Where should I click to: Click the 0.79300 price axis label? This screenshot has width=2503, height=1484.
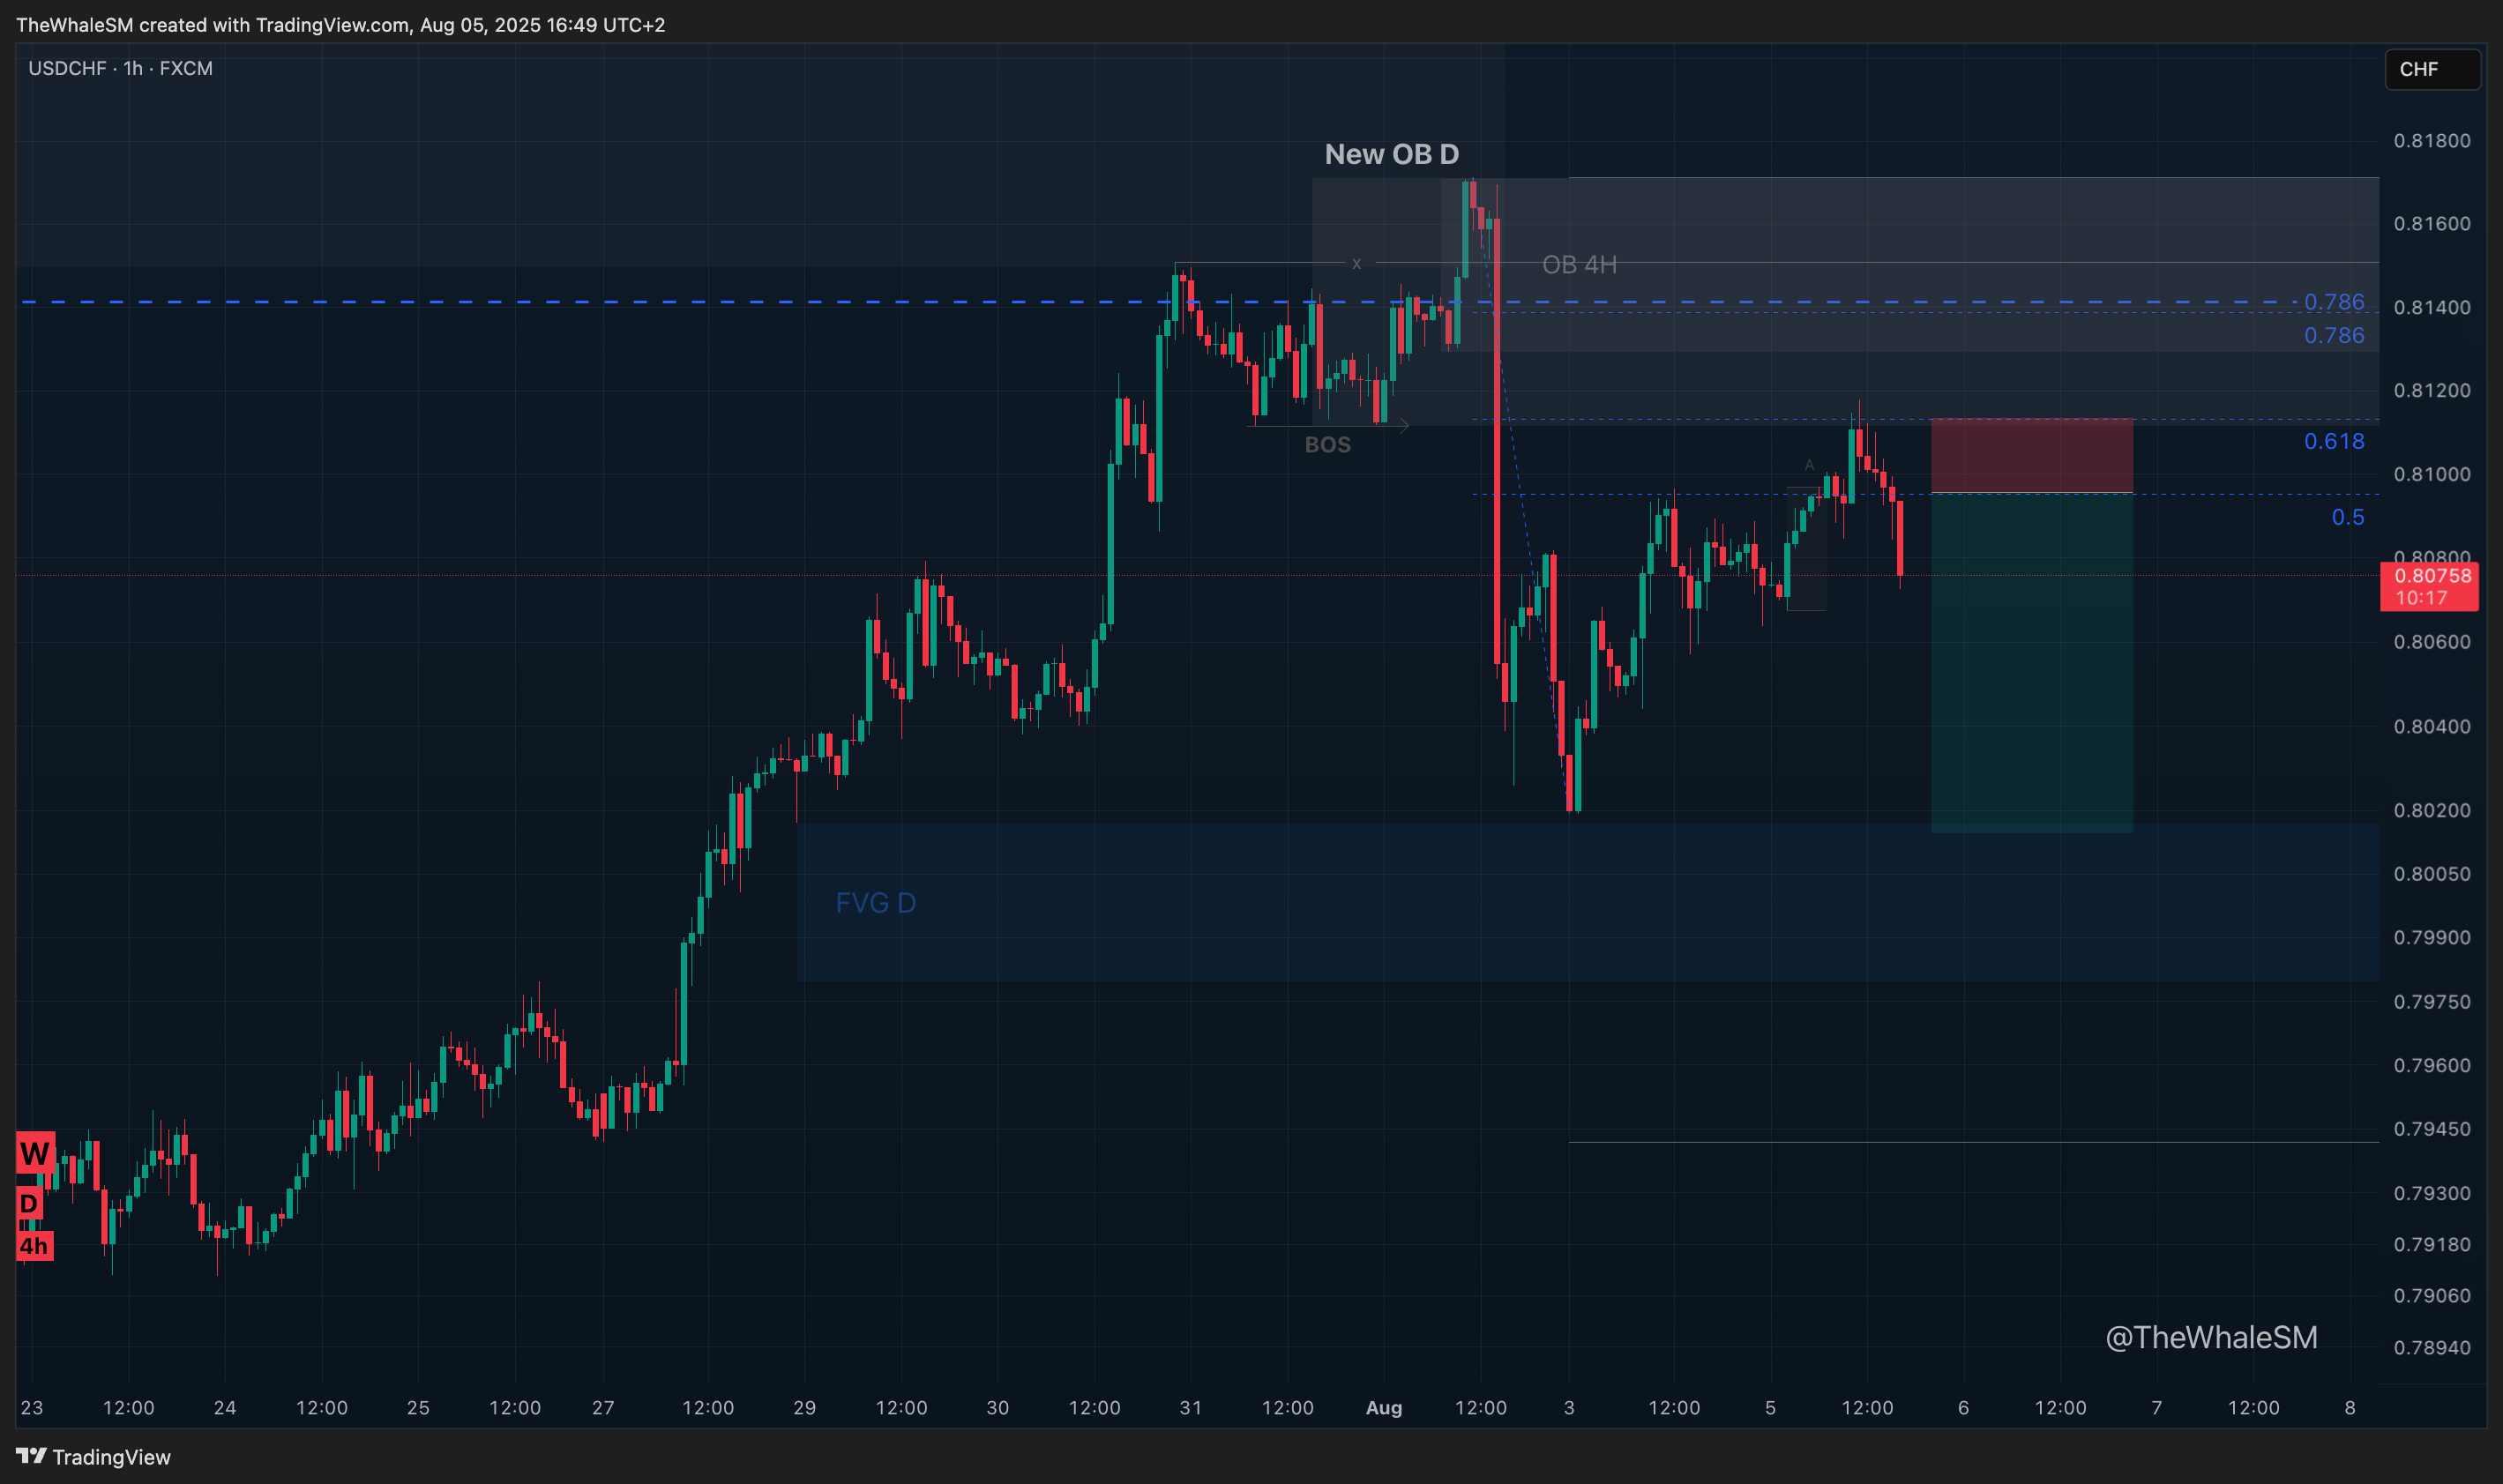click(x=2431, y=1193)
